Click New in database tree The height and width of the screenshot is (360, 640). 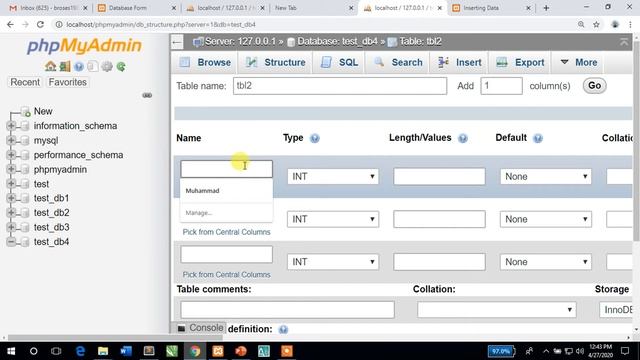coord(43,111)
